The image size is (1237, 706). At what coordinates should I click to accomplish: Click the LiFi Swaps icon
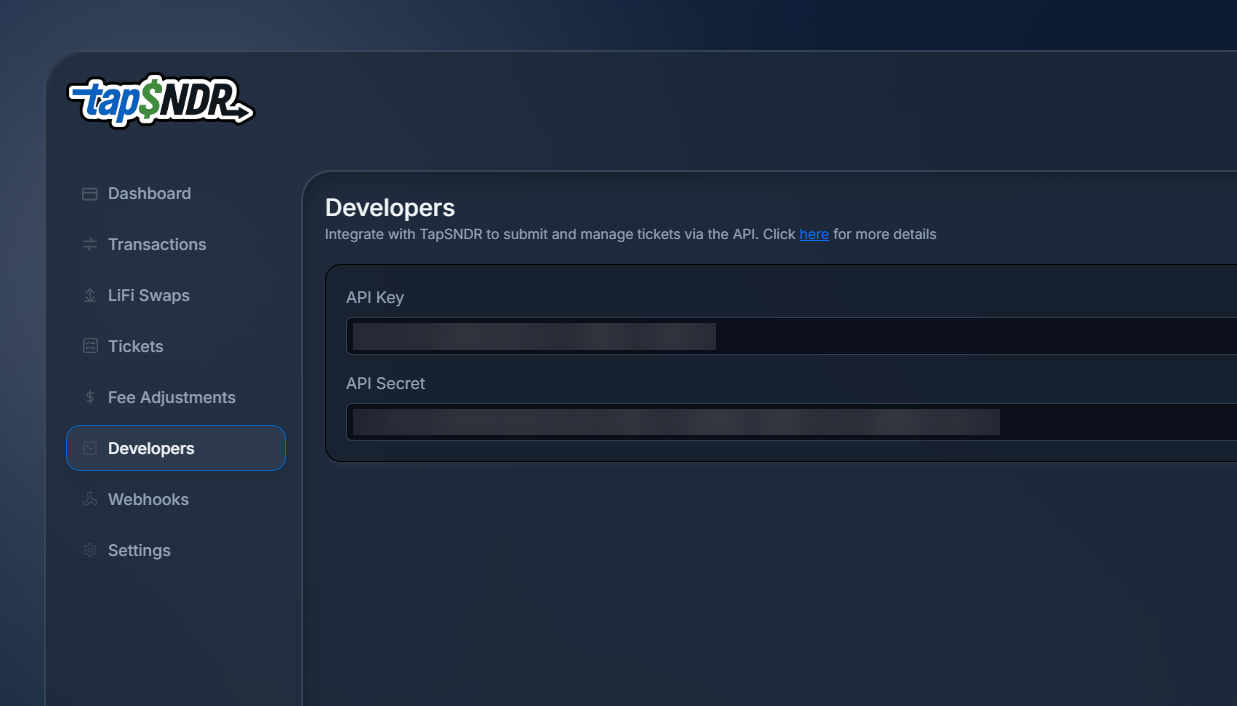click(x=89, y=296)
